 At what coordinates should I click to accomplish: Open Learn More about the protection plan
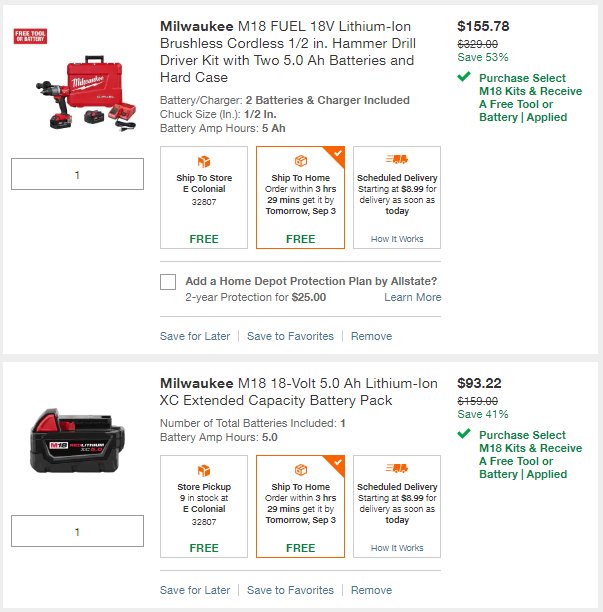click(413, 297)
